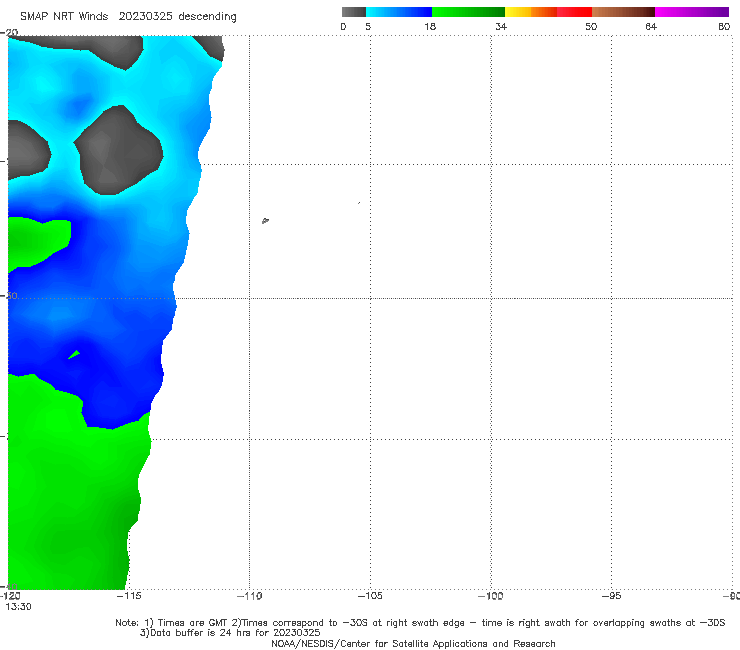Click the large central gray low-wind patch
This screenshot has width=740, height=650.
pos(118,150)
